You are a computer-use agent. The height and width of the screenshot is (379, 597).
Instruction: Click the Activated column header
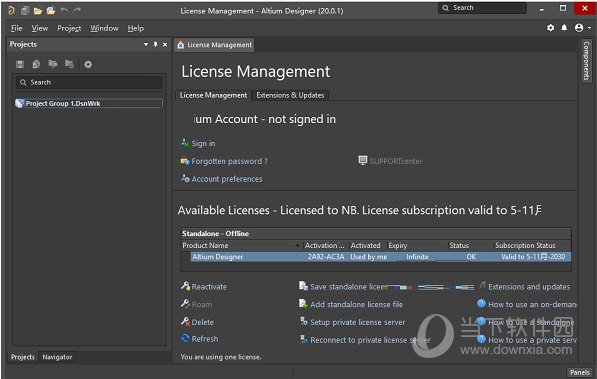point(367,245)
